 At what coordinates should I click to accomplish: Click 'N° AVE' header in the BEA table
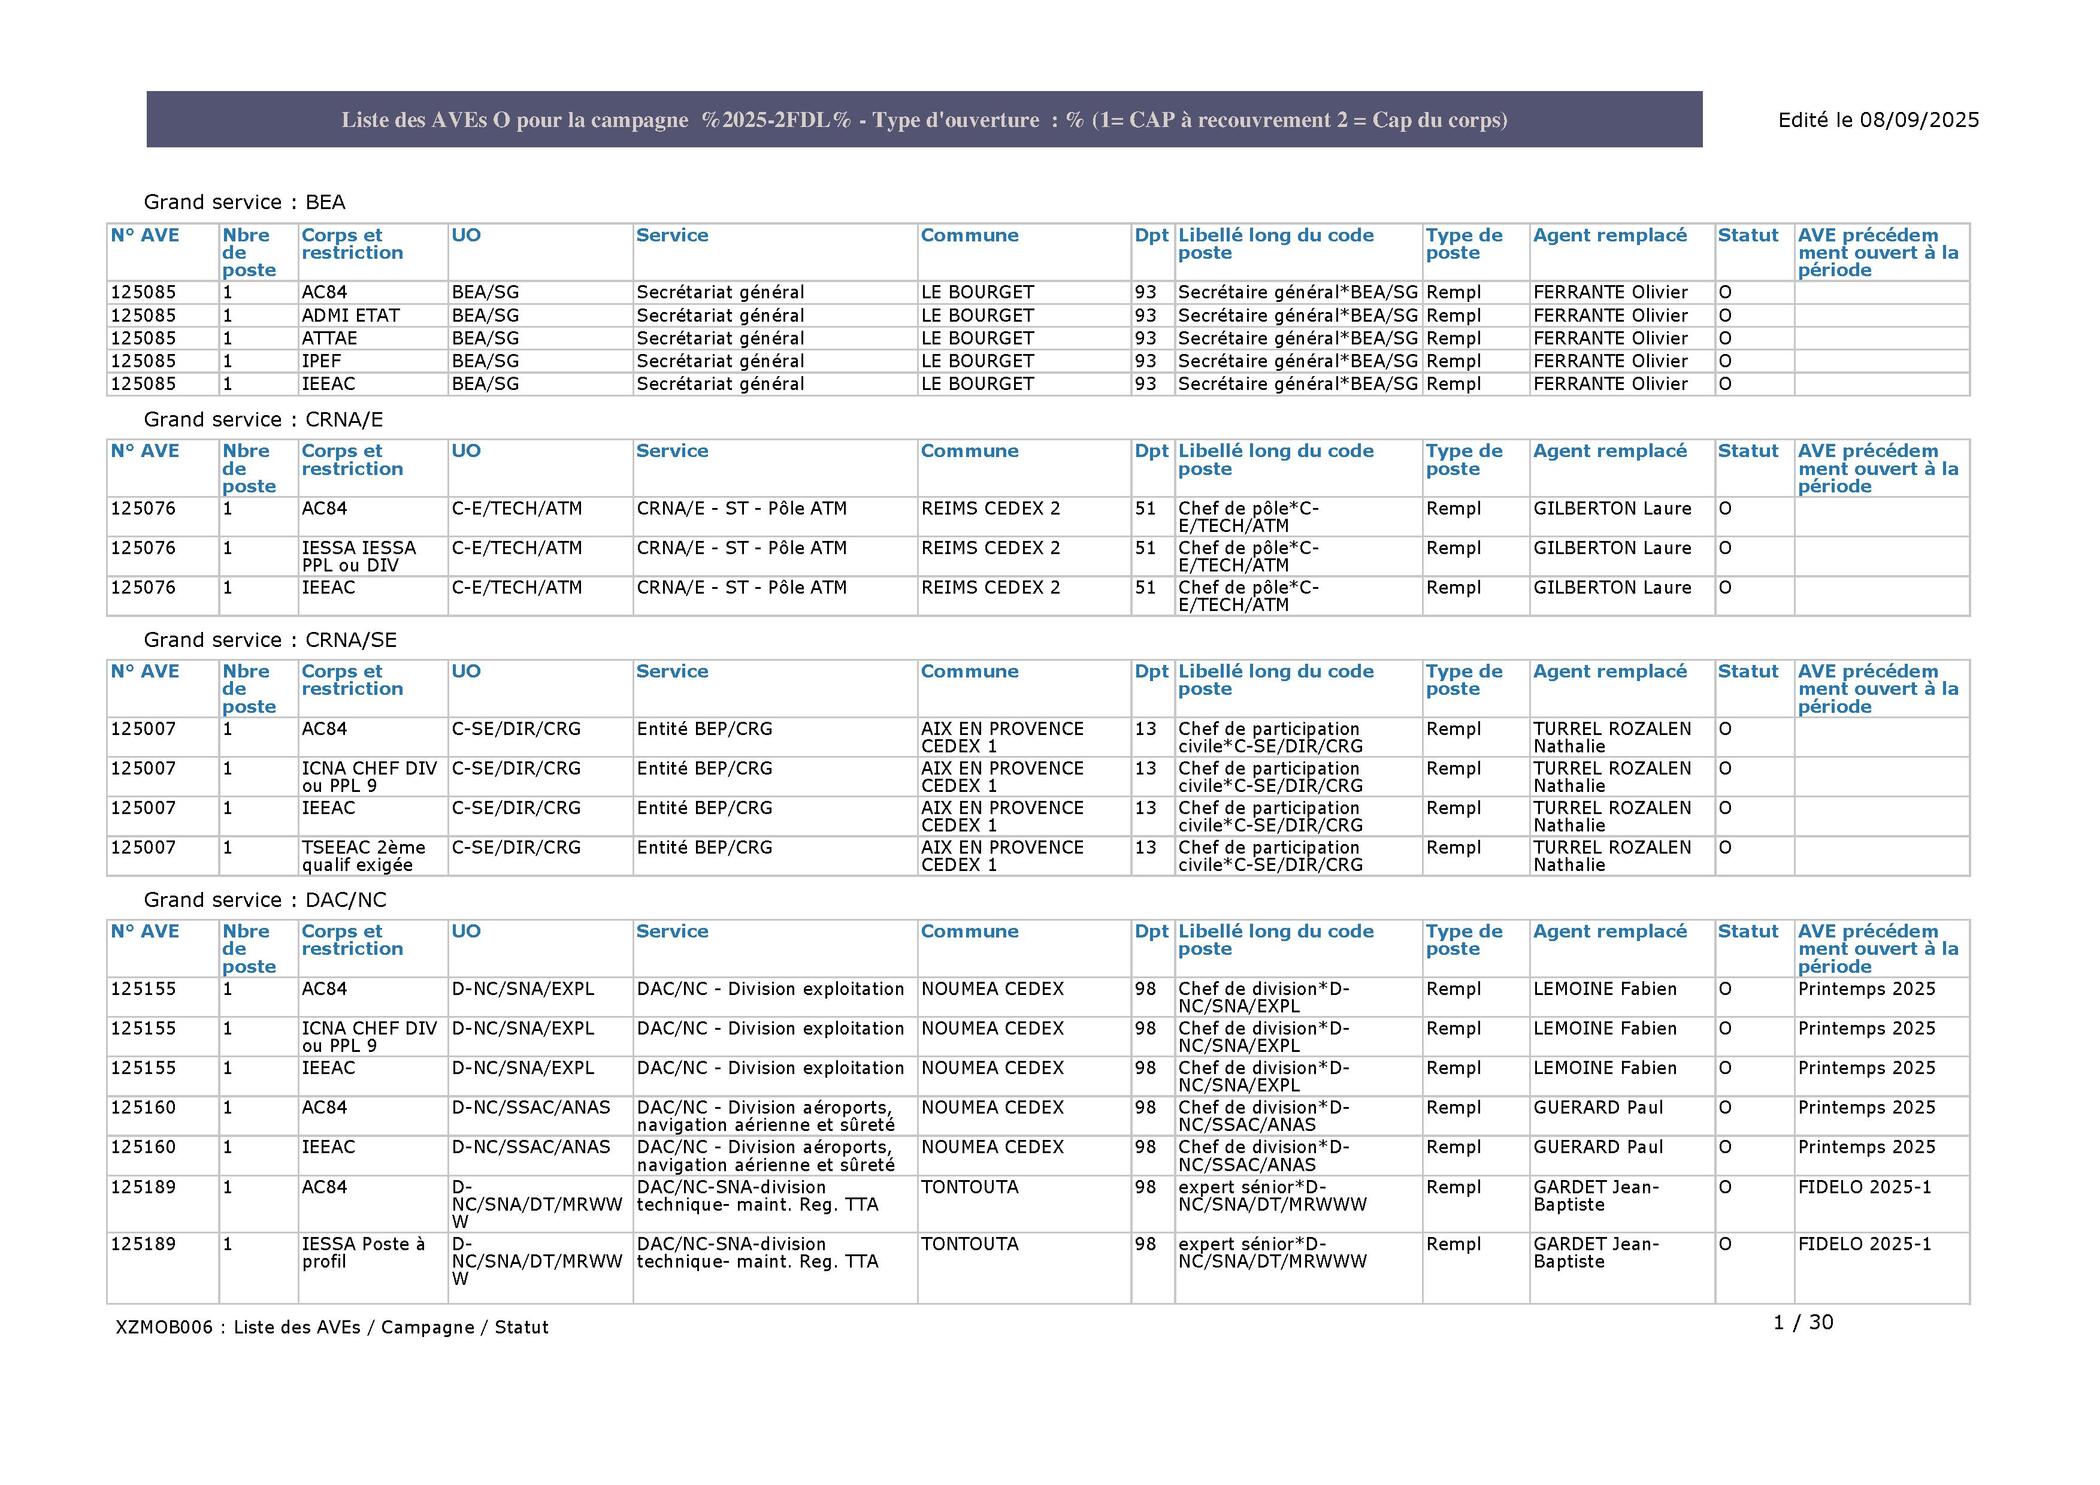[x=145, y=235]
